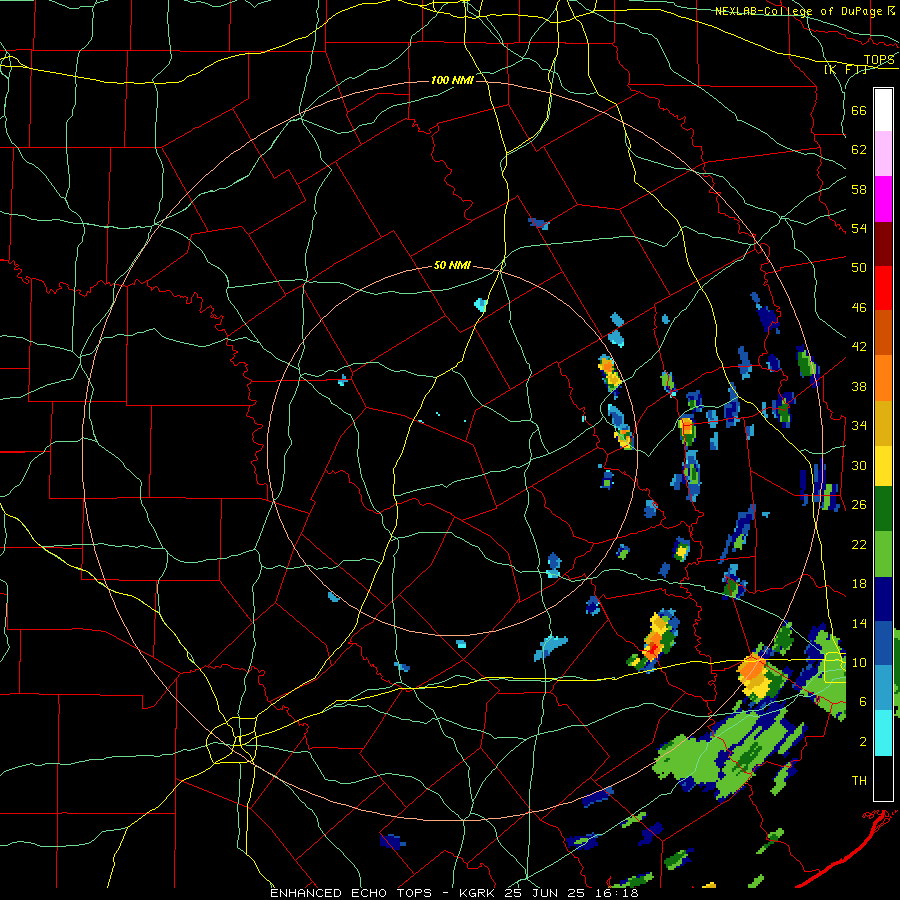Click the '16:18' timestamp text
The height and width of the screenshot is (900, 900).
[618, 893]
